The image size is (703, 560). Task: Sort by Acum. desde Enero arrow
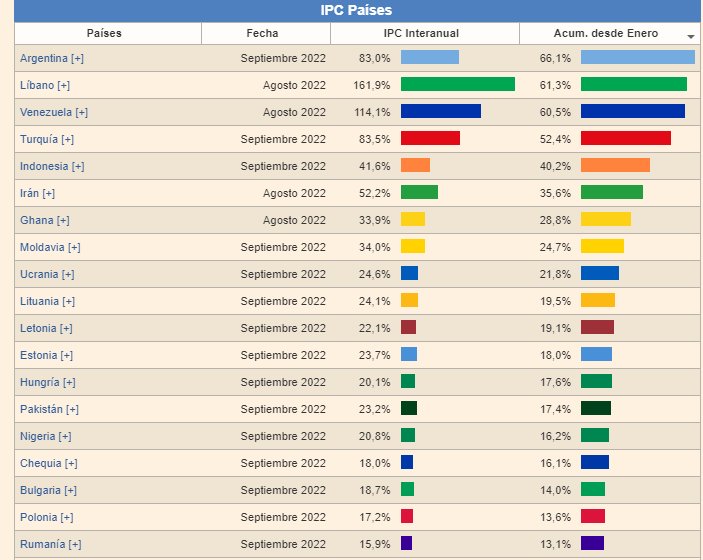690,36
